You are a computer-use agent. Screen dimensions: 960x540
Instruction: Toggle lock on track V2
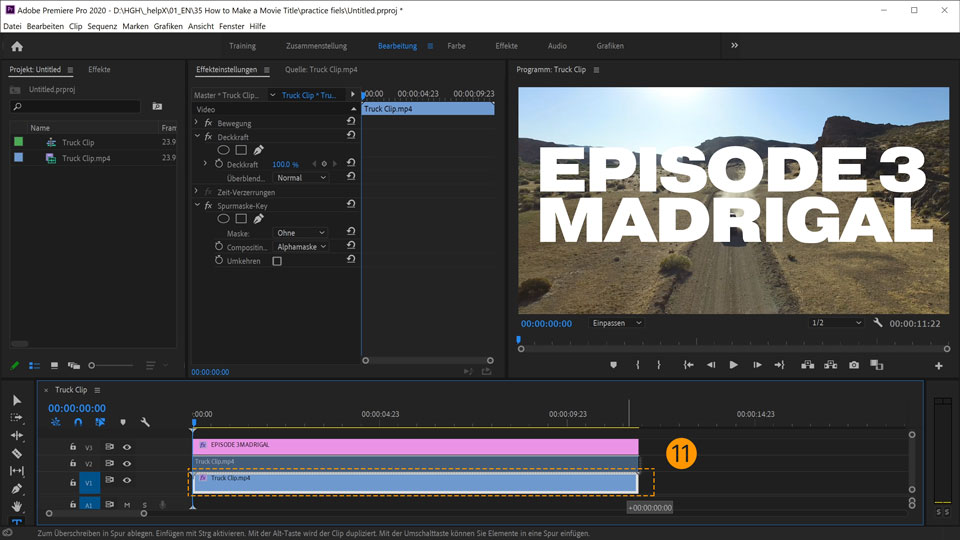tap(73, 464)
